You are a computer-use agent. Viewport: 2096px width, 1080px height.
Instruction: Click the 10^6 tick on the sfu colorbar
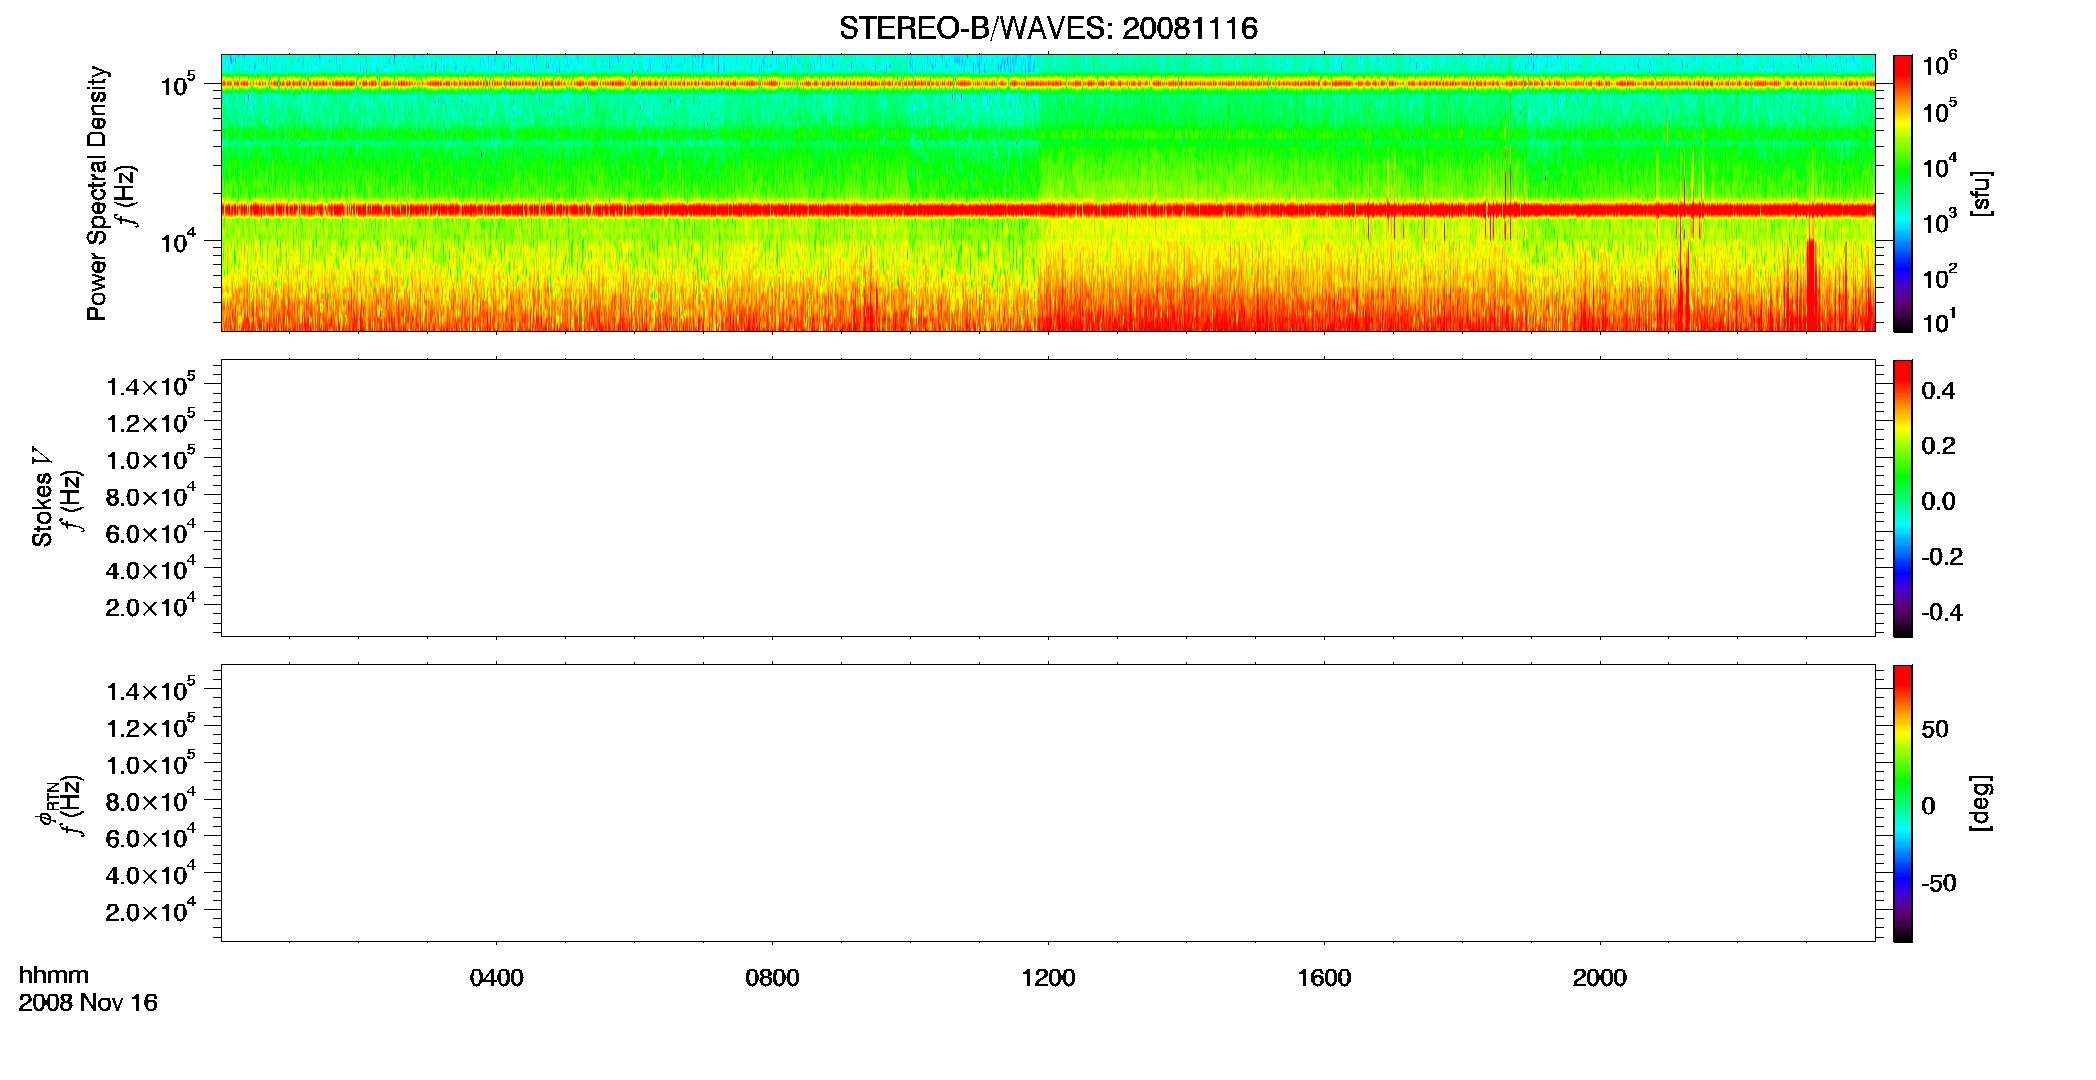point(1939,65)
